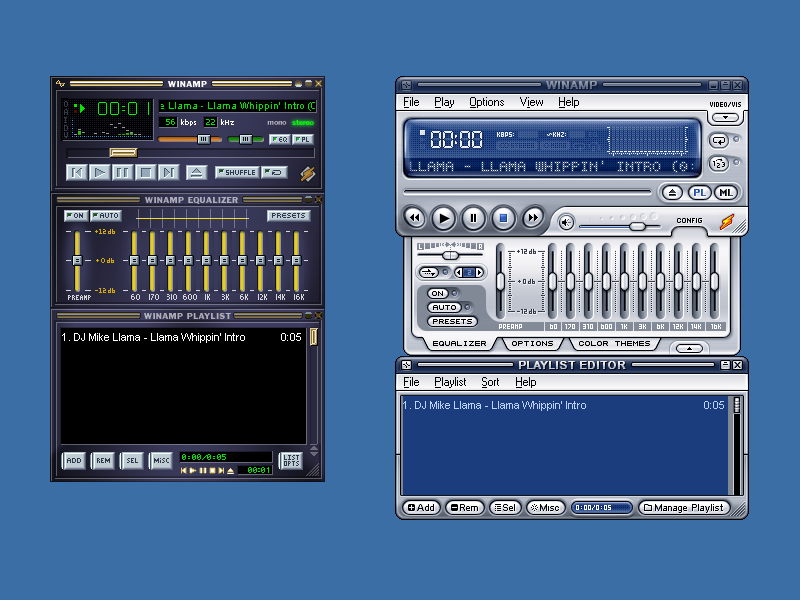Click 16K band slider in classic equalizer
800x600 pixels.
296,260
